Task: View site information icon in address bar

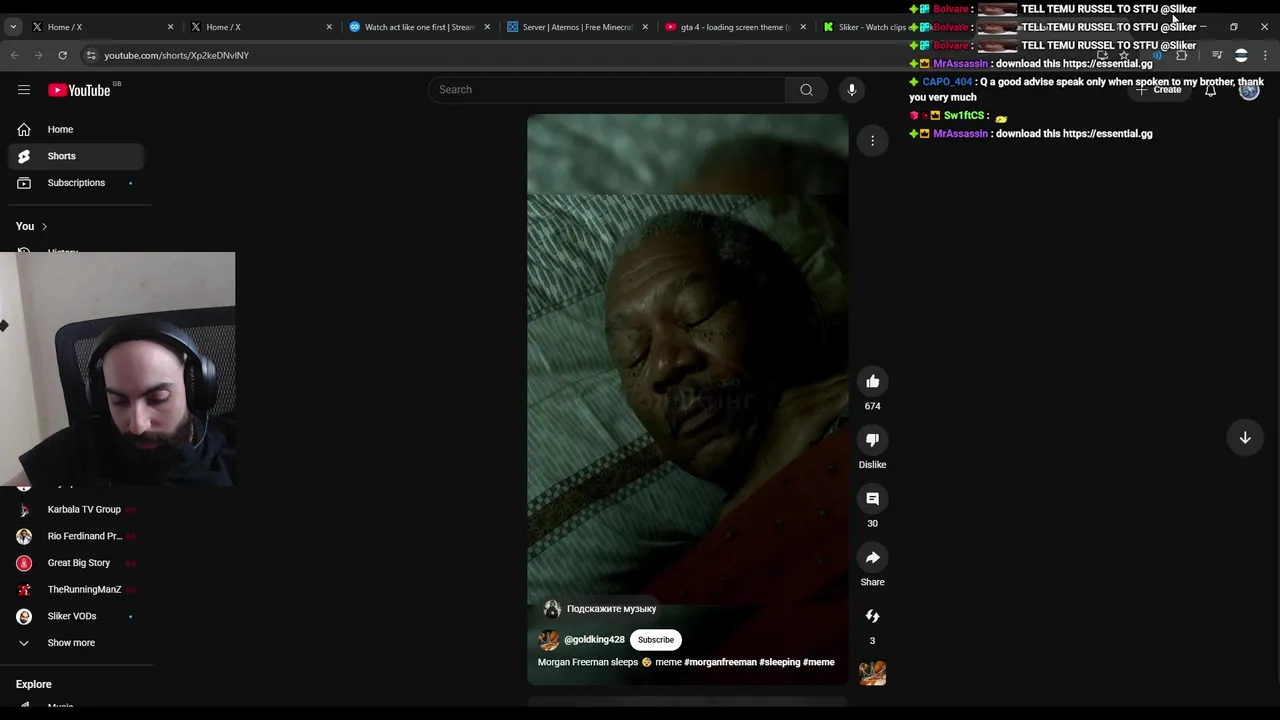Action: pyautogui.click(x=91, y=55)
